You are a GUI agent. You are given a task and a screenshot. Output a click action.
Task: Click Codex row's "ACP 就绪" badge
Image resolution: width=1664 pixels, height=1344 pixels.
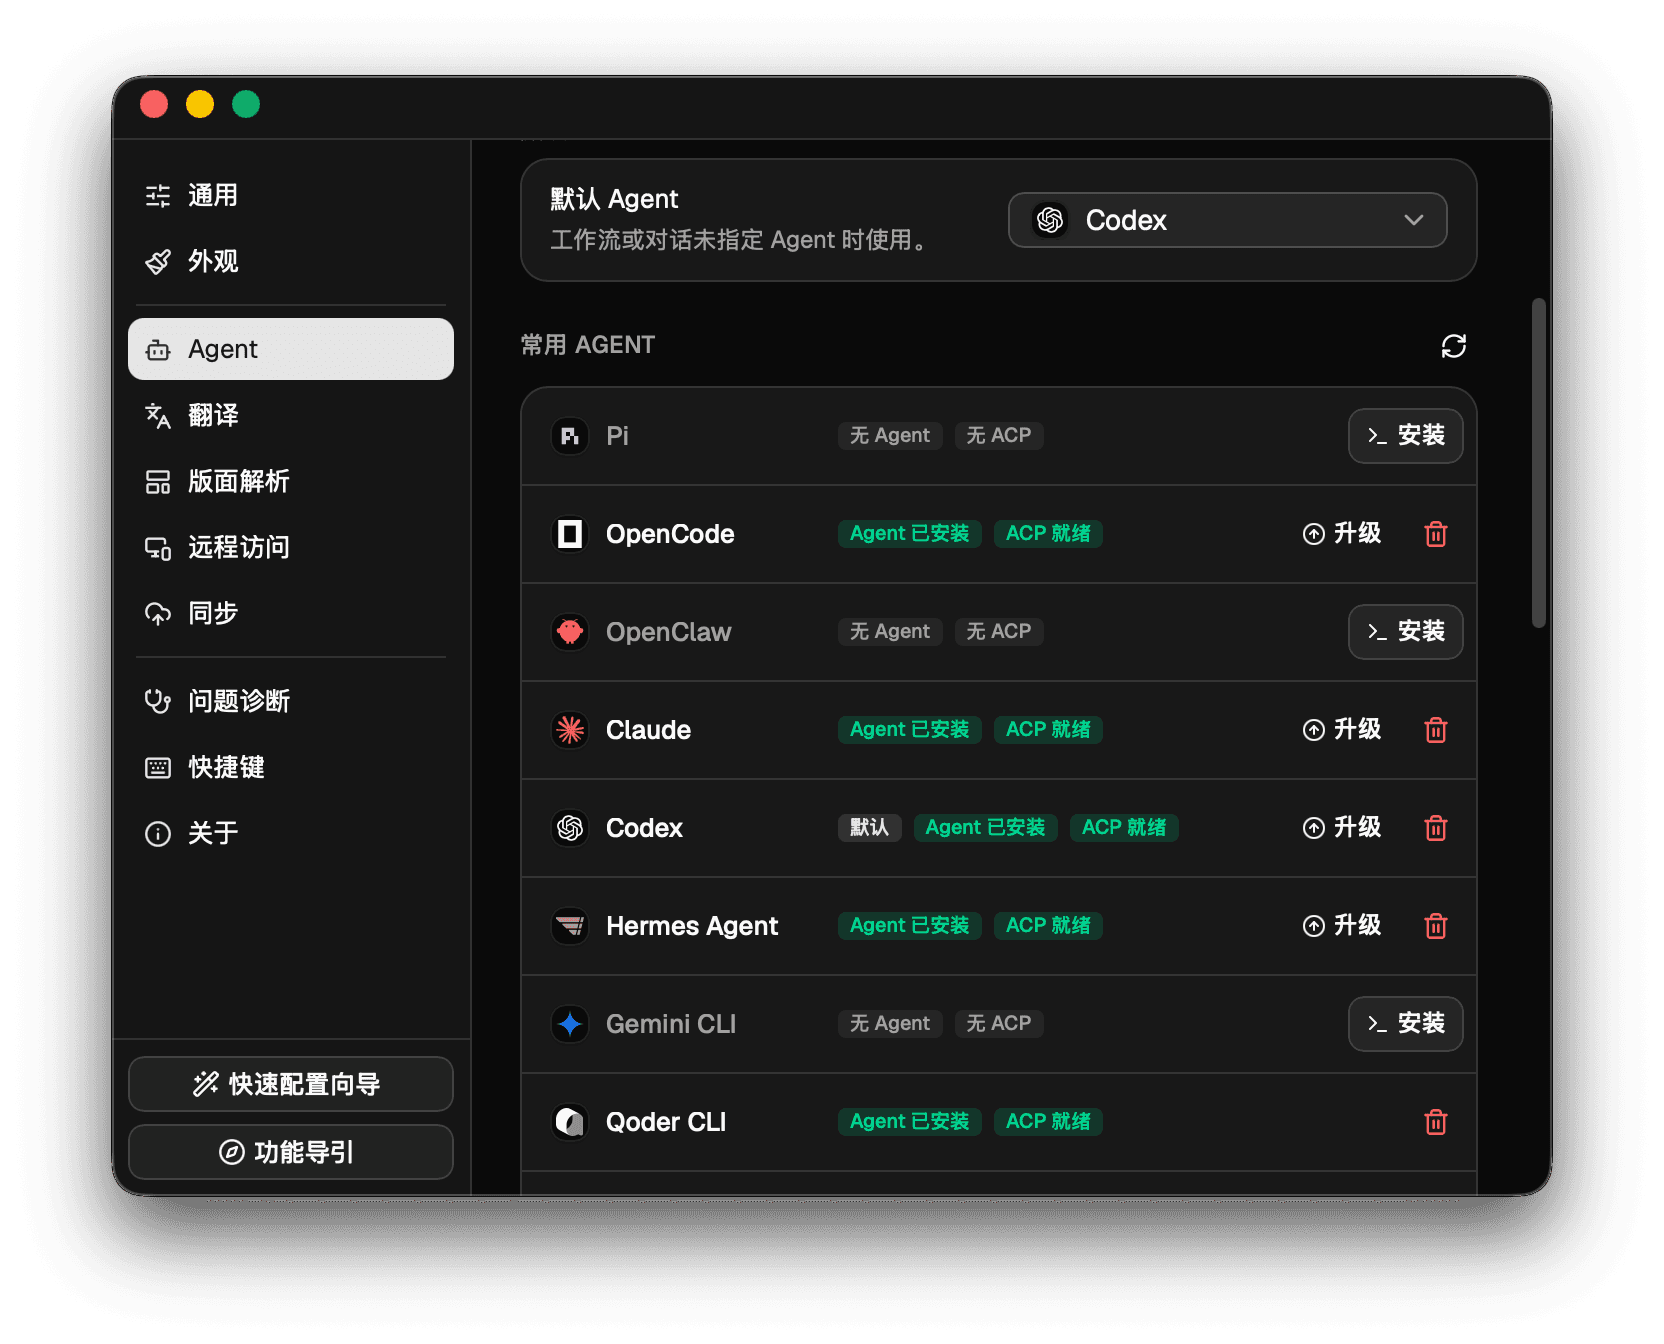pyautogui.click(x=1124, y=828)
